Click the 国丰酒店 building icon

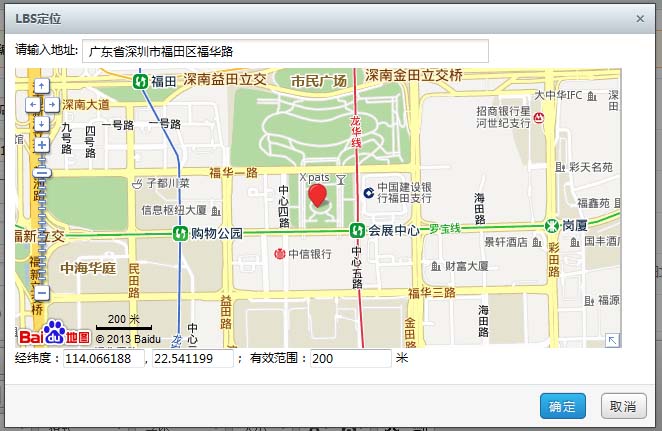[x=575, y=242]
